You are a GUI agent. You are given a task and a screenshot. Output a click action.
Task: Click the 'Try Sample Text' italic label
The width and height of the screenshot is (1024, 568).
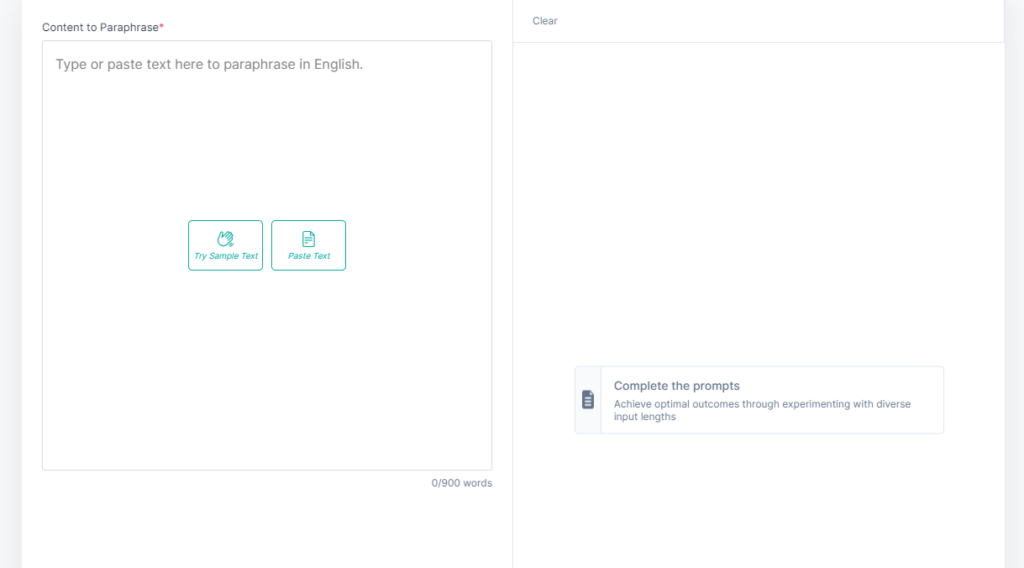pyautogui.click(x=226, y=256)
